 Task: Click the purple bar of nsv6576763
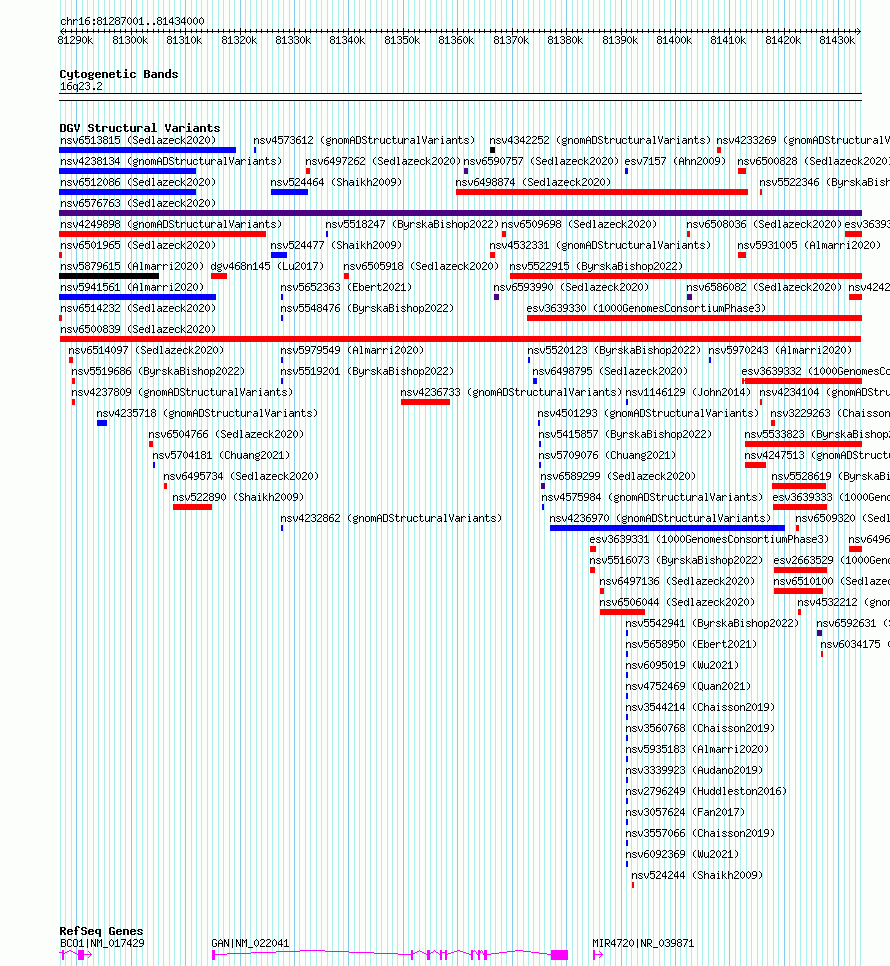[460, 213]
